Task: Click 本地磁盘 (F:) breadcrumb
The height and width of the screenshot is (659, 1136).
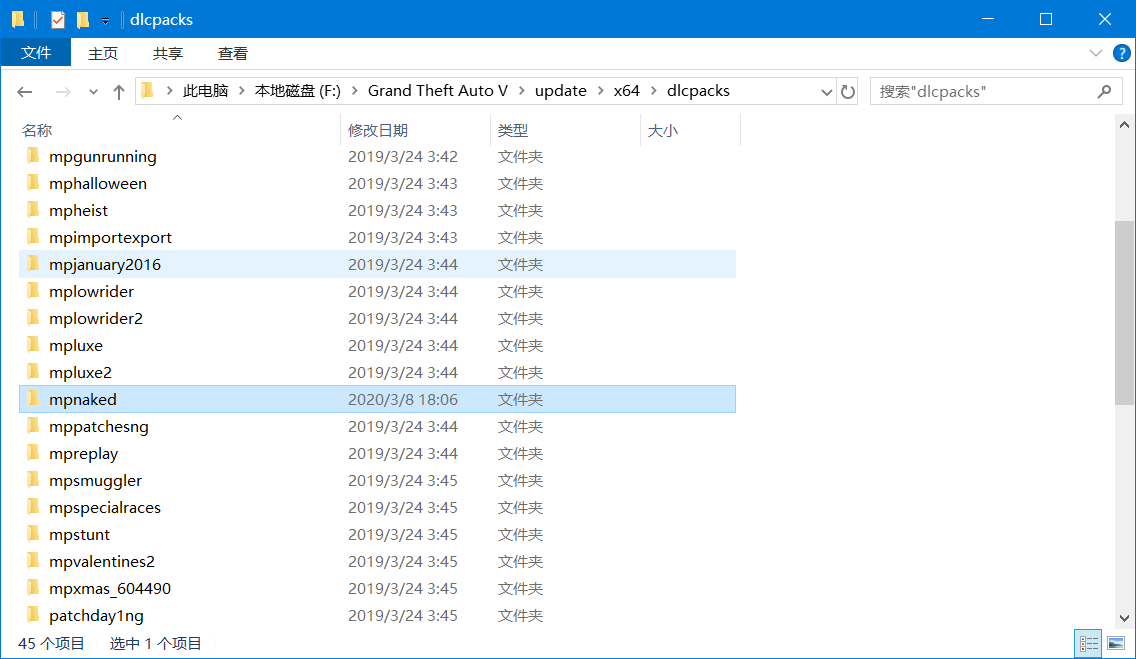Action: [x=298, y=91]
